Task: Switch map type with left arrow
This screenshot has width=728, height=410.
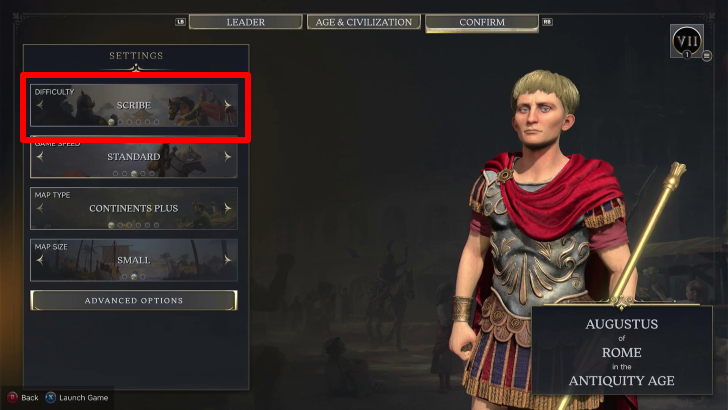Action: coord(40,208)
